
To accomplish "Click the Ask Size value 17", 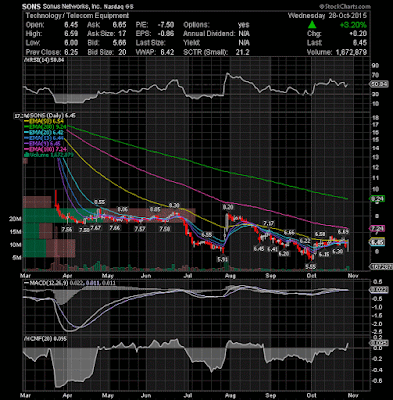I will click(122, 34).
